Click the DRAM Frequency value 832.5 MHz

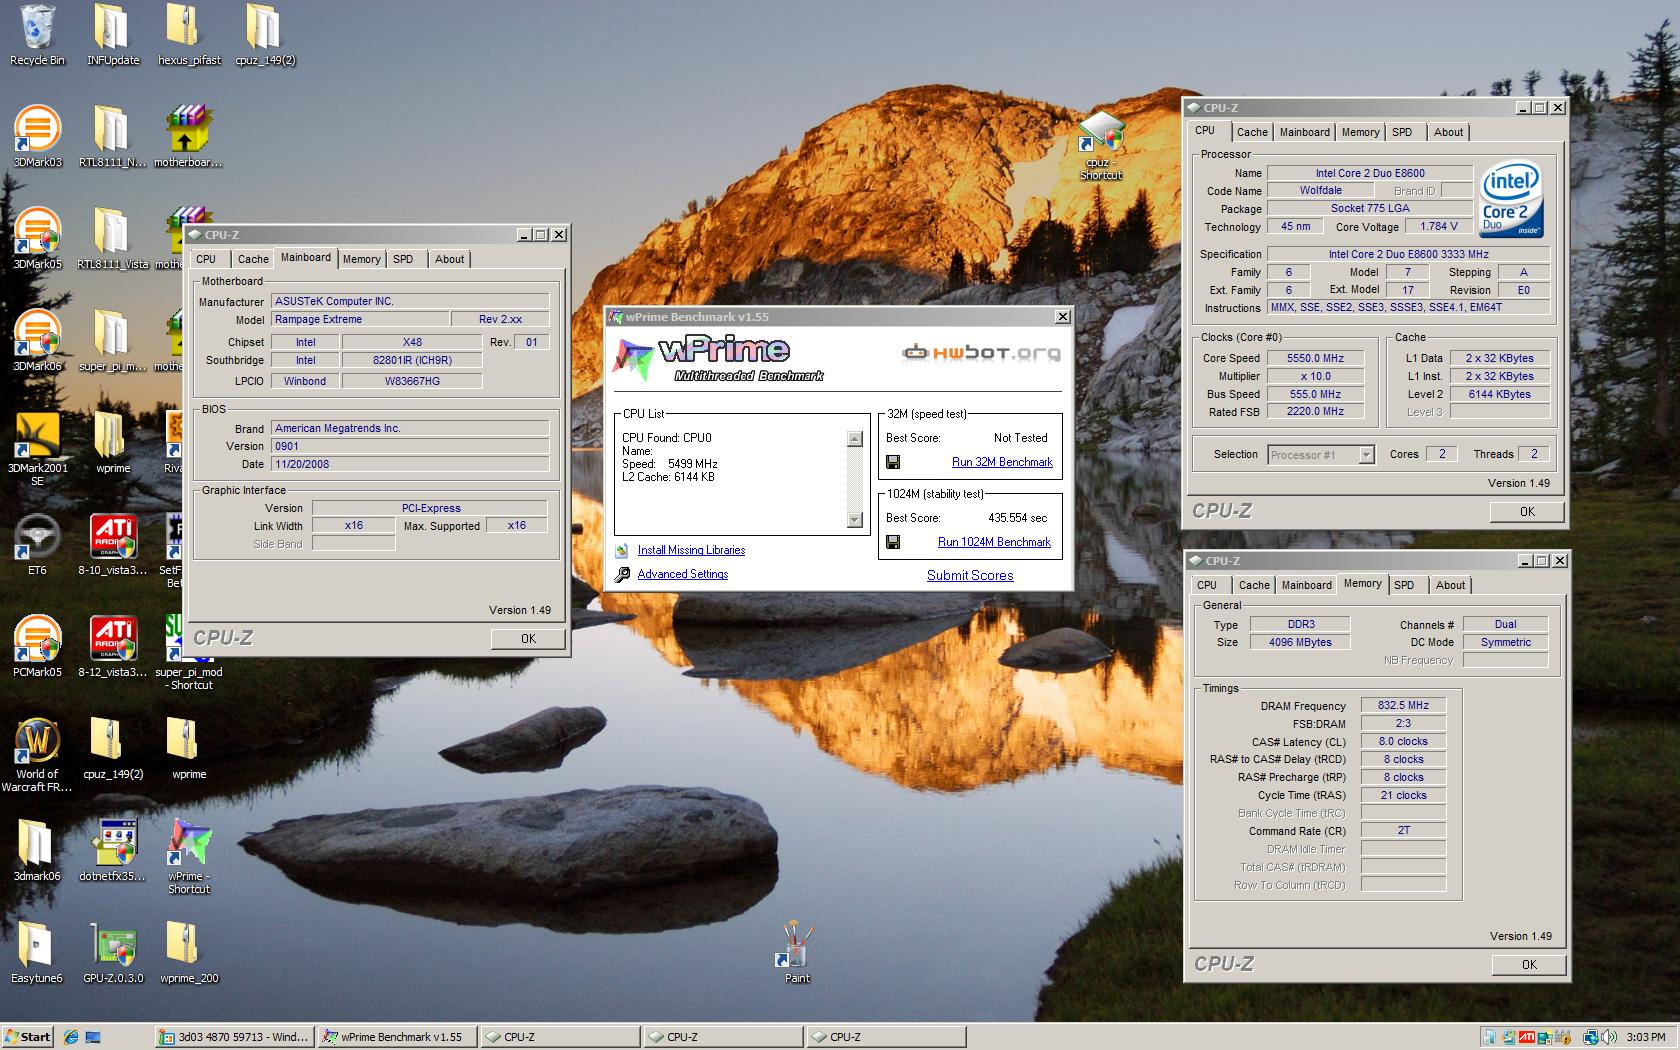tap(1403, 705)
